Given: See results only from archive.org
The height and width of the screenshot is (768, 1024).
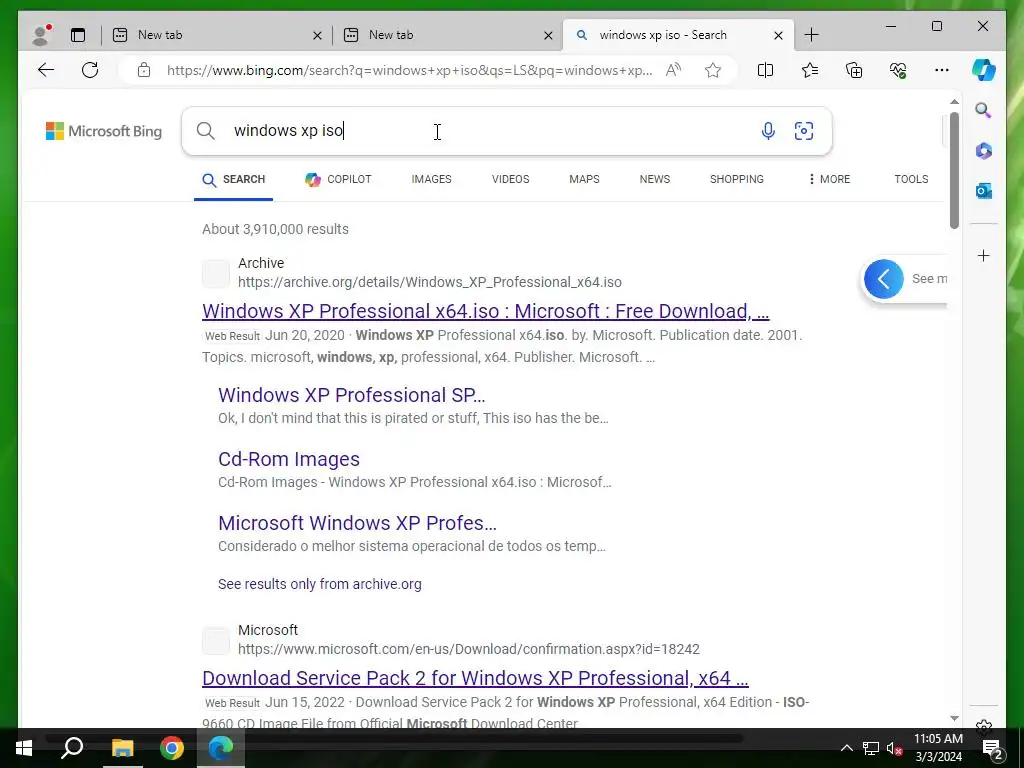Looking at the screenshot, I should click(x=319, y=584).
